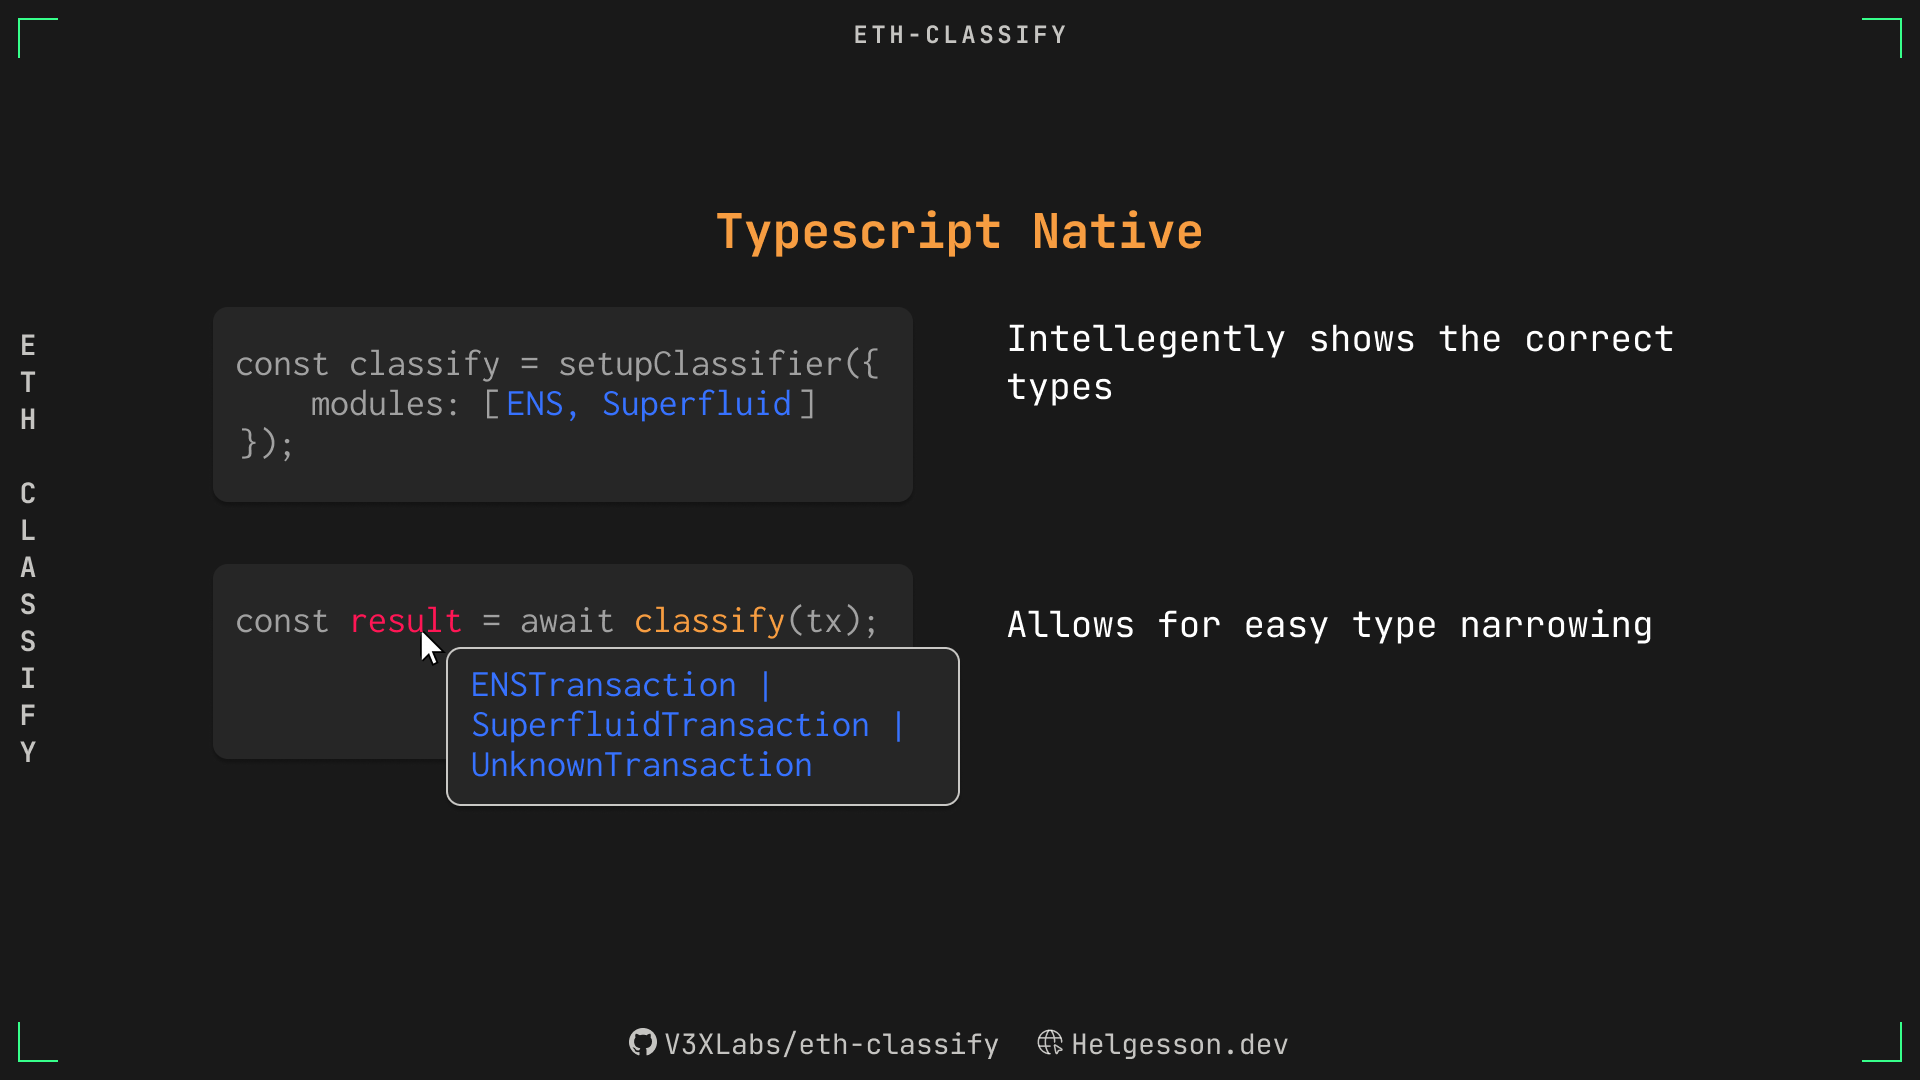Select the UnknownTransaction type option
Screen dimensions: 1920x1080
tap(640, 765)
